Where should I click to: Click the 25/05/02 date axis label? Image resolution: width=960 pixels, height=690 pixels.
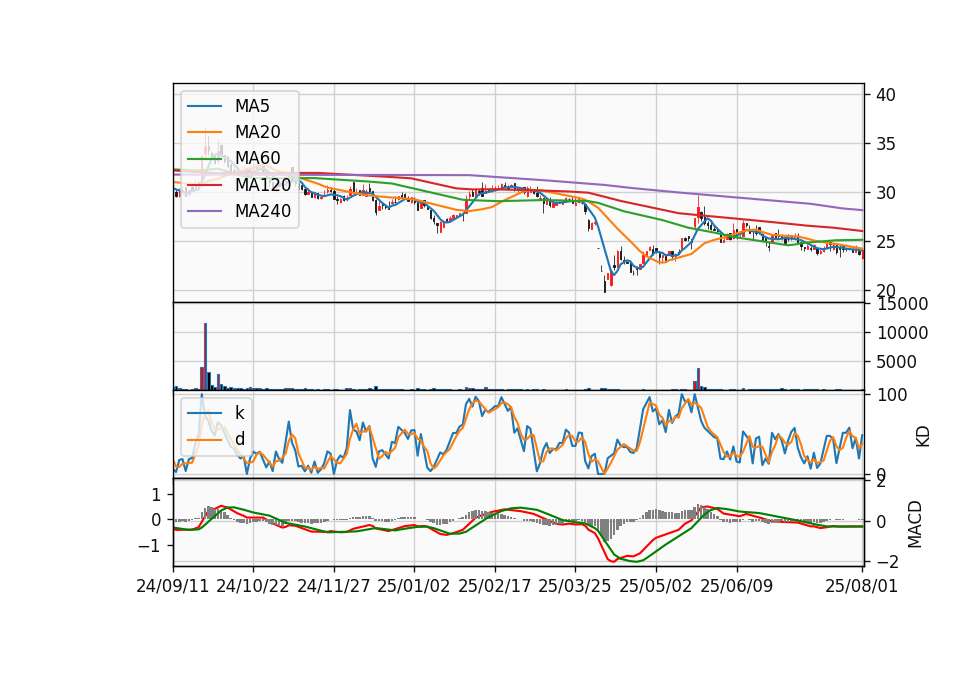pyautogui.click(x=656, y=586)
